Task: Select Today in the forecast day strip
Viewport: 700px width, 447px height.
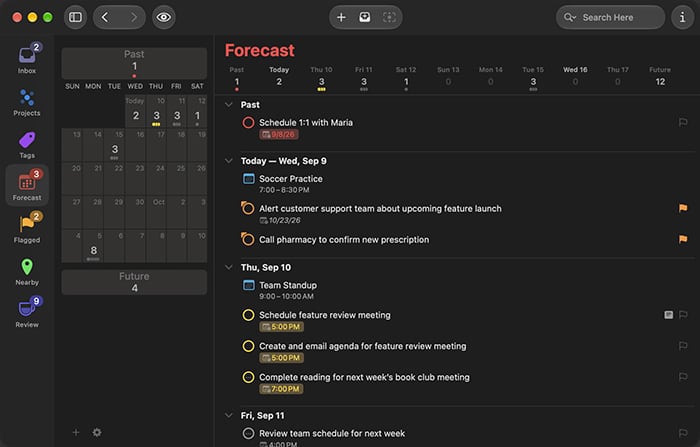Action: pyautogui.click(x=279, y=78)
